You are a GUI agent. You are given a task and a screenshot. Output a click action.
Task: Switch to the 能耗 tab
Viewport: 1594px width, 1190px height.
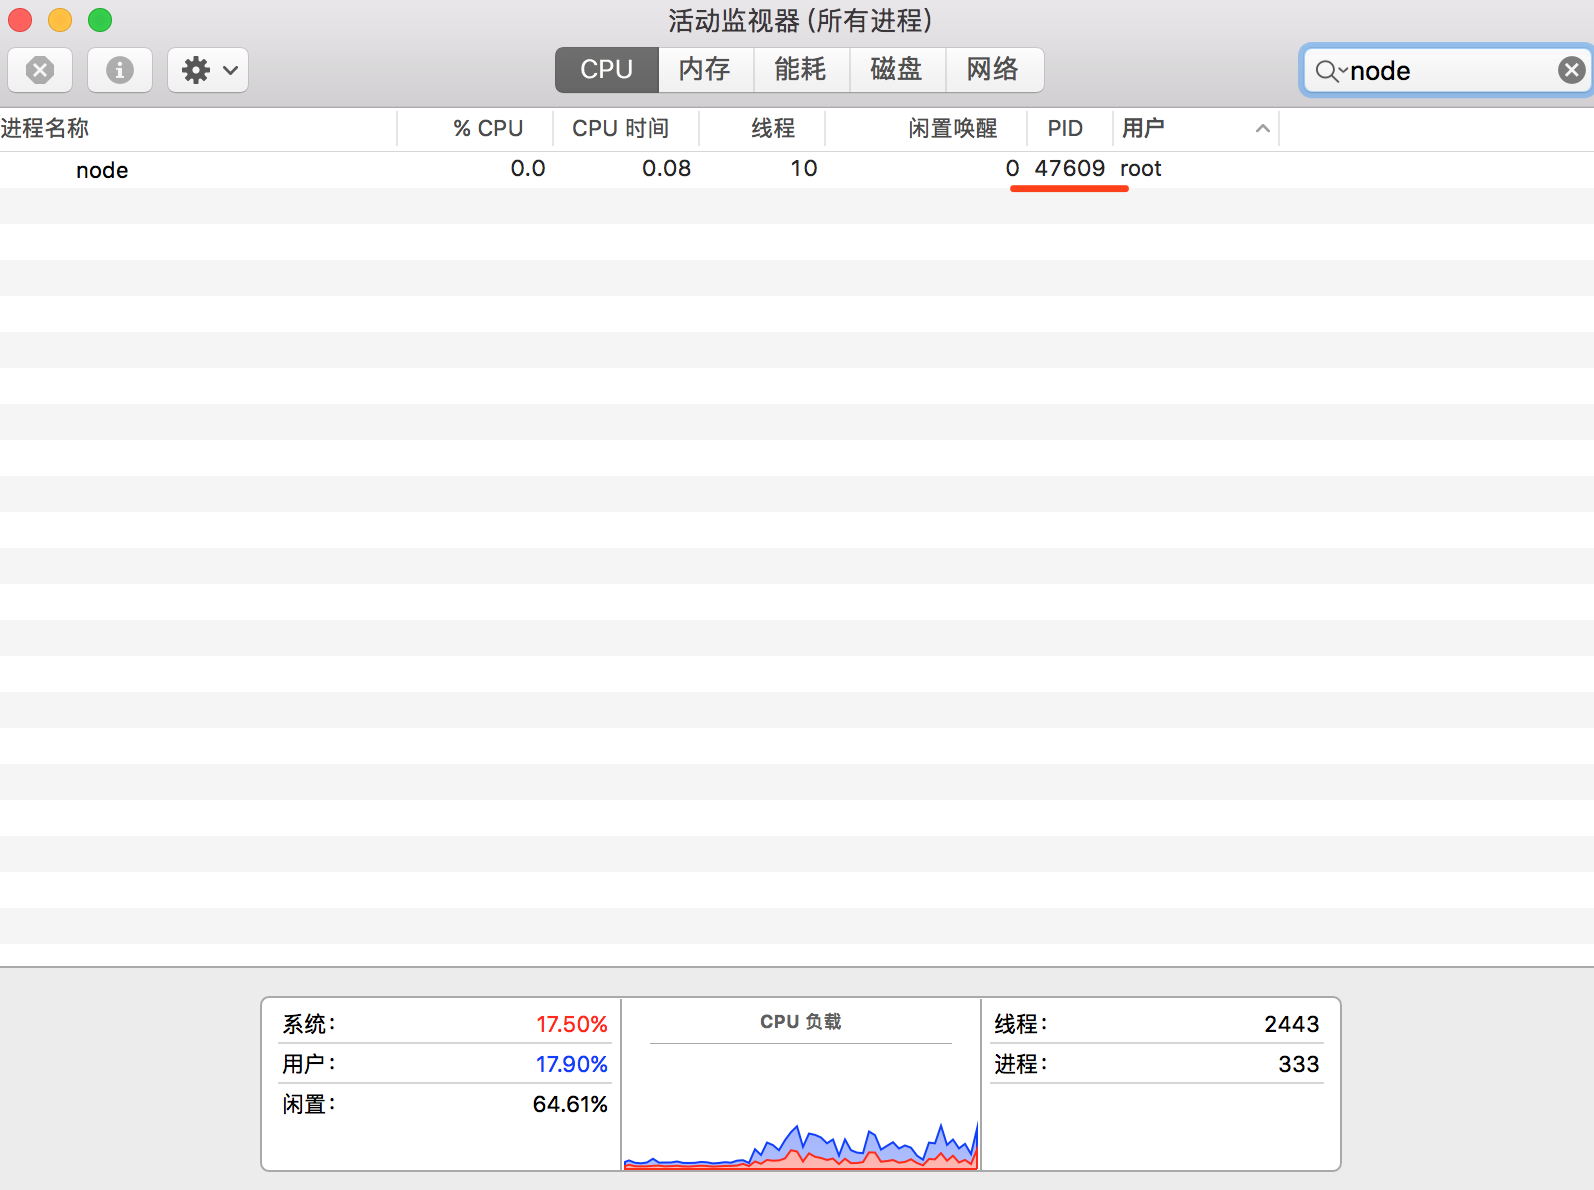coord(801,70)
